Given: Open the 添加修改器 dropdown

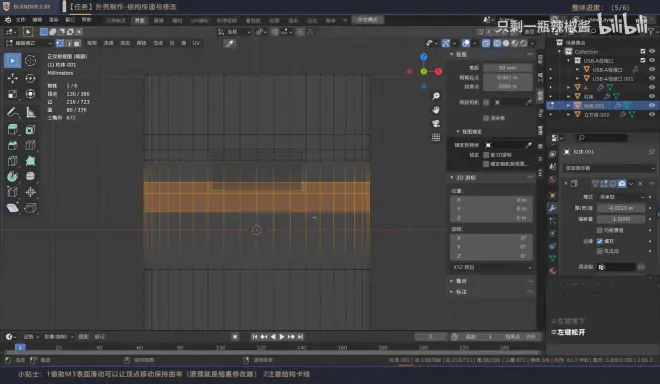Looking at the screenshot, I should click(x=609, y=168).
